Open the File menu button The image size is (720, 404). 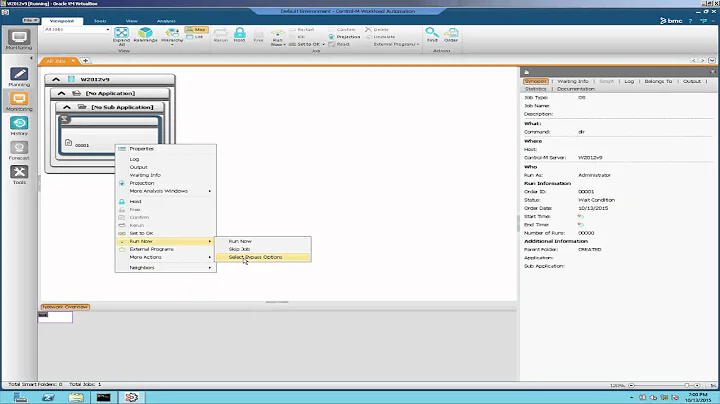[31, 21]
